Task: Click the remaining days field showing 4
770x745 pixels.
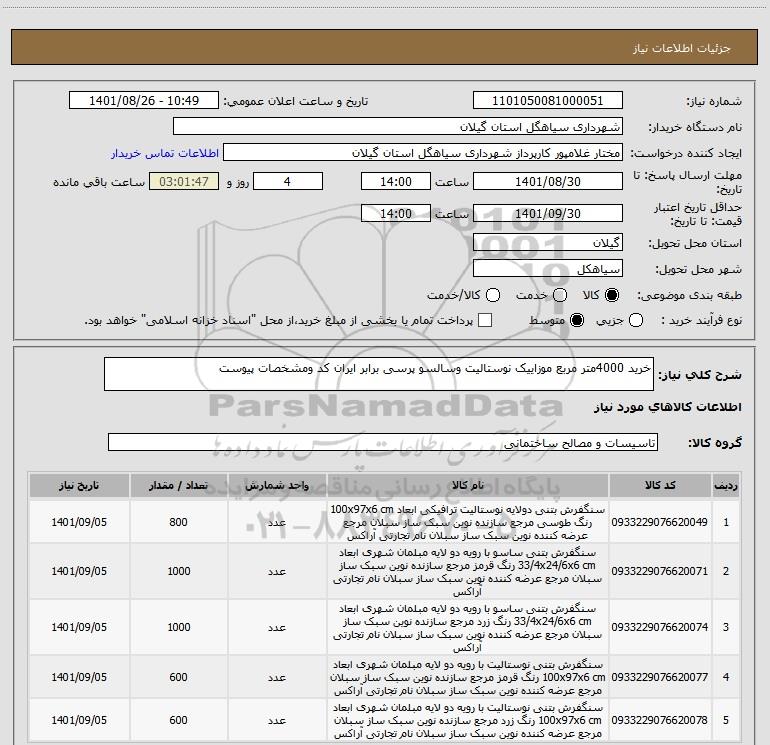Action: [x=288, y=181]
